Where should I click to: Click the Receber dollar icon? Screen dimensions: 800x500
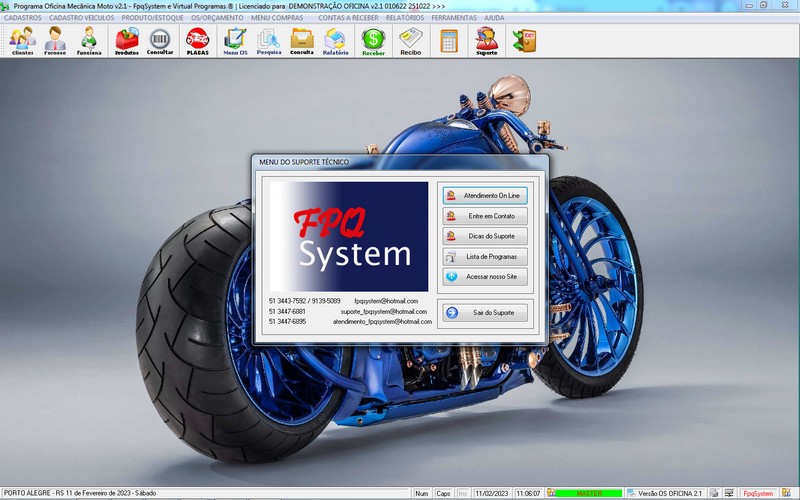tap(373, 41)
